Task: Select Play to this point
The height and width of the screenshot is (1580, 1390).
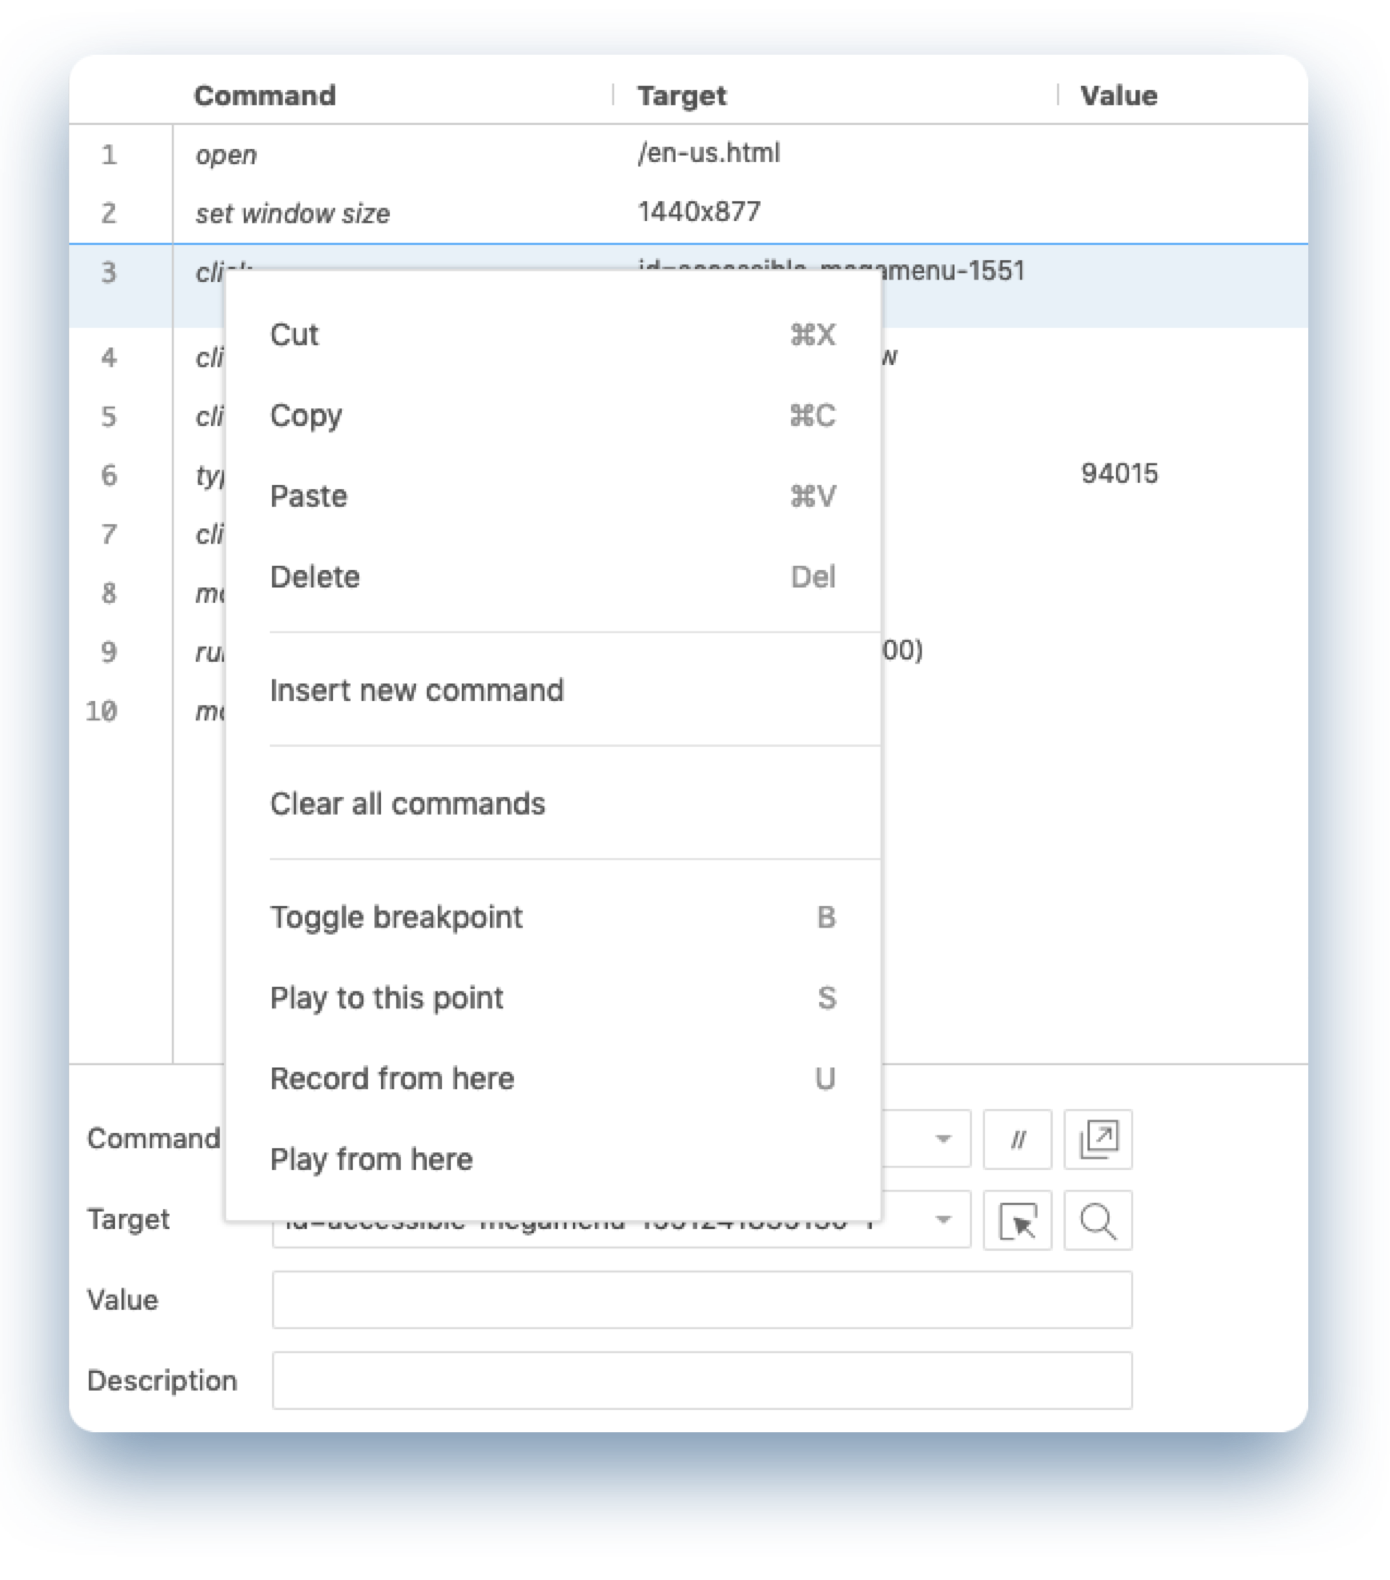Action: click(553, 998)
